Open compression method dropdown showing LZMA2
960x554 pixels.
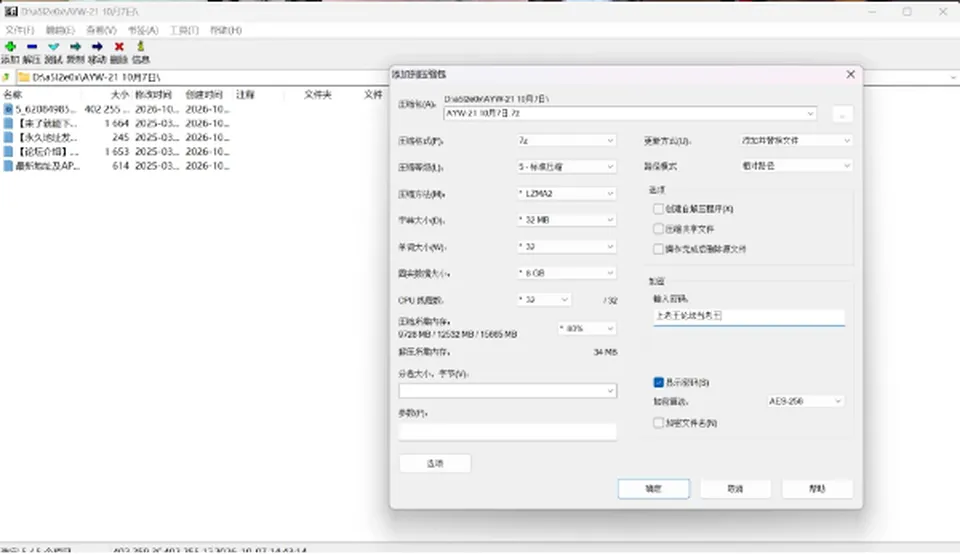click(566, 193)
